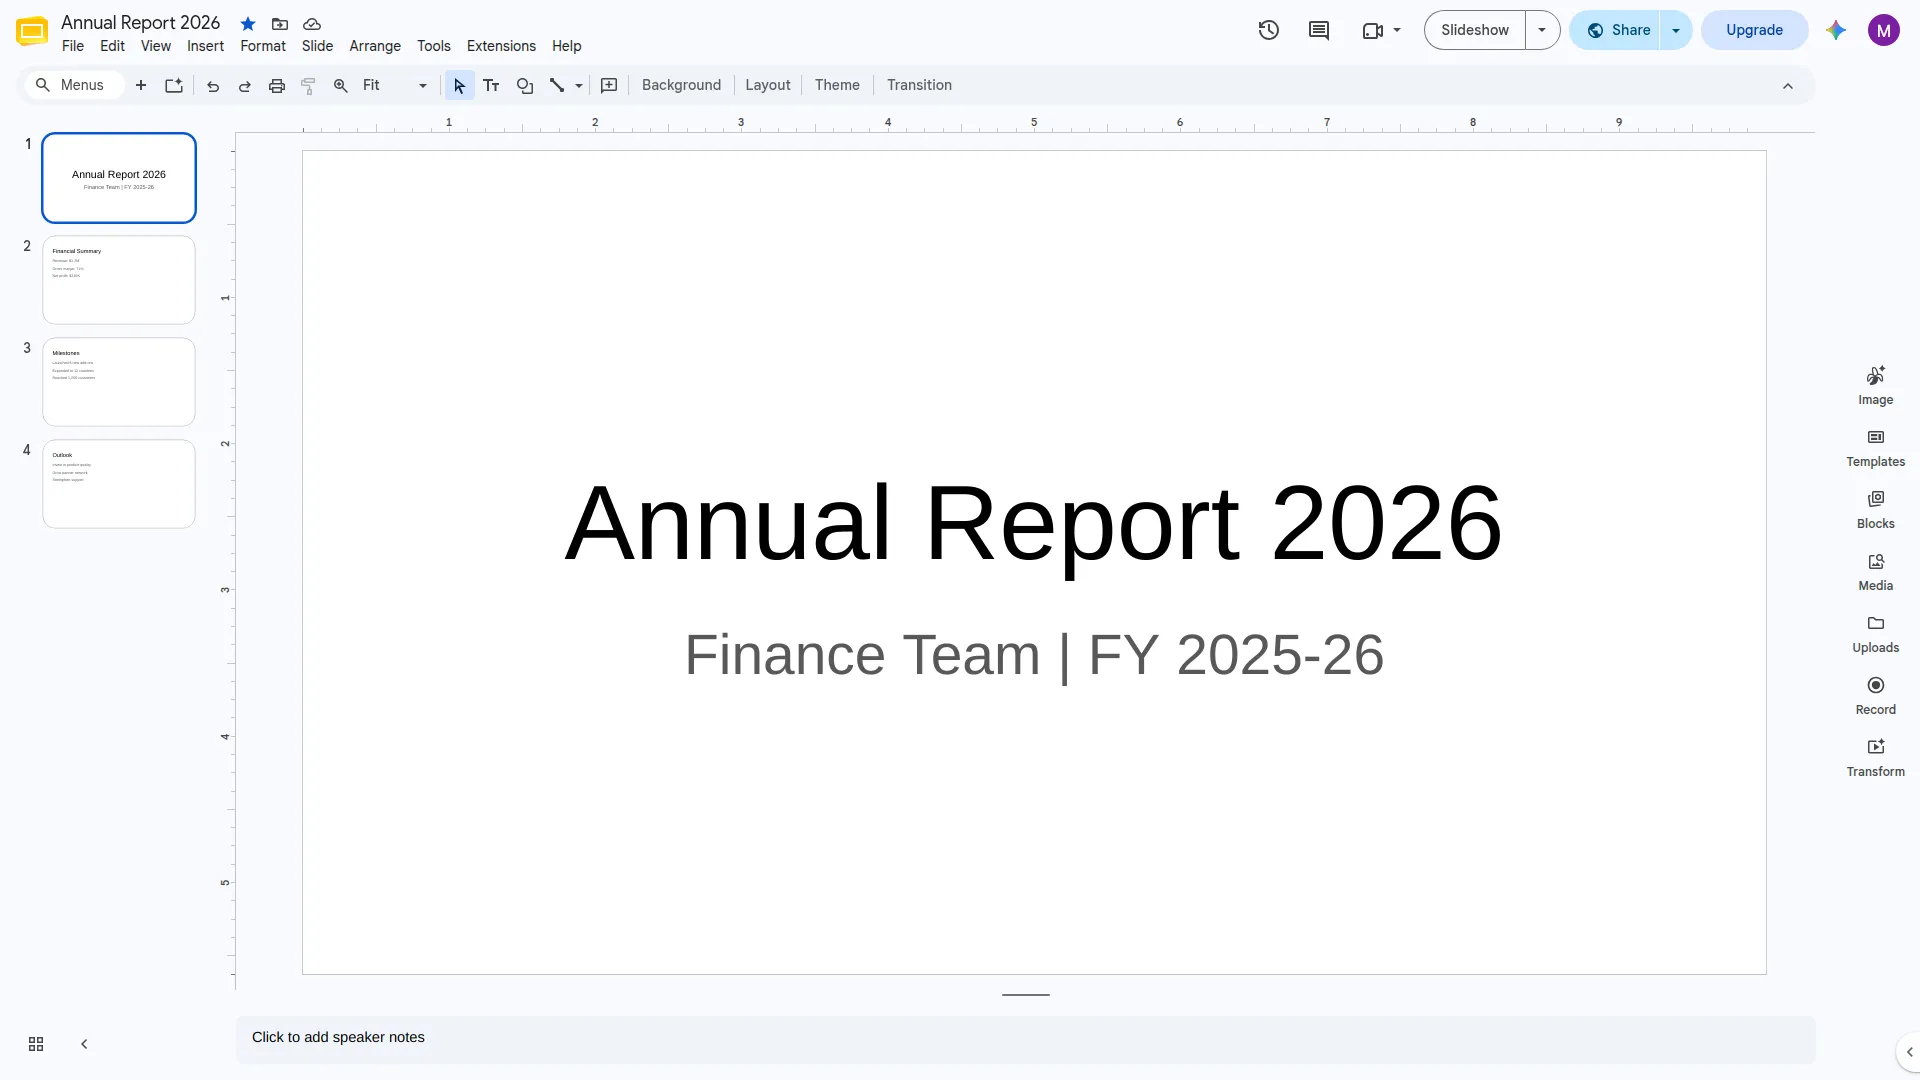Select the Financial Summary slide thumbnail
Screen dimensions: 1920x1080
point(119,280)
